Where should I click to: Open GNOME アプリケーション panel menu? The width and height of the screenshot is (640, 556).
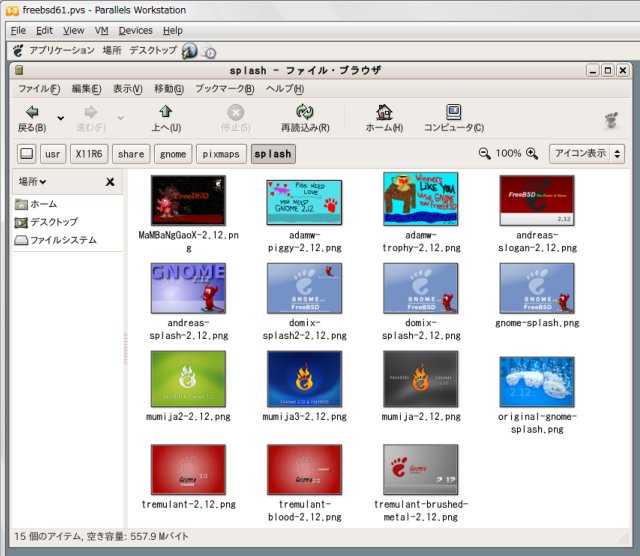(62, 50)
